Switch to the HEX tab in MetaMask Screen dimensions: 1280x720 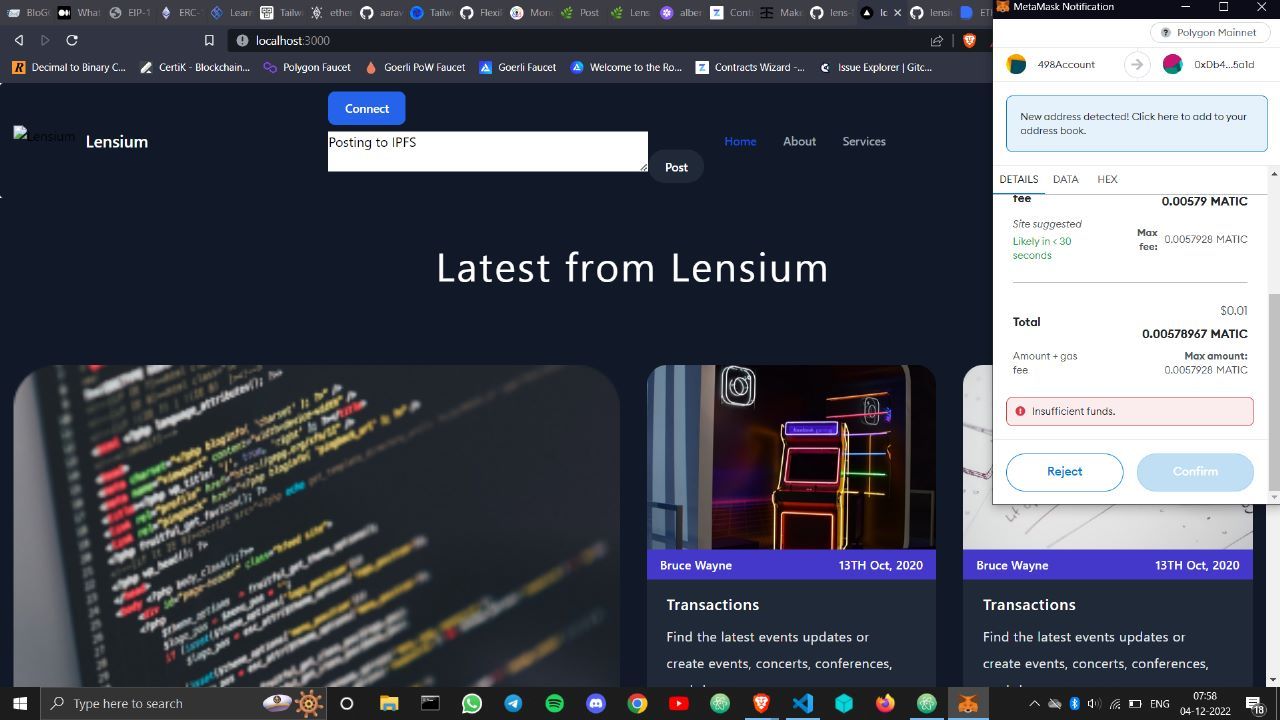point(1107,179)
